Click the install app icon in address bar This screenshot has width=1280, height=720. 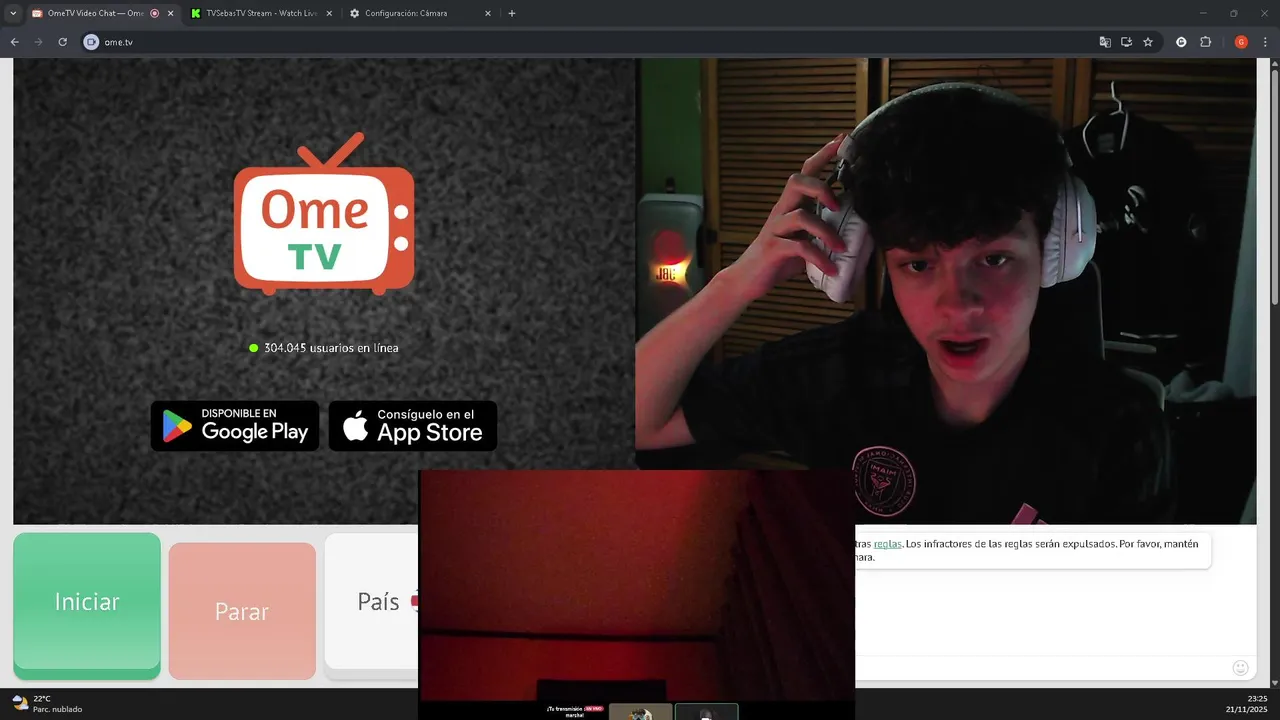point(1126,42)
